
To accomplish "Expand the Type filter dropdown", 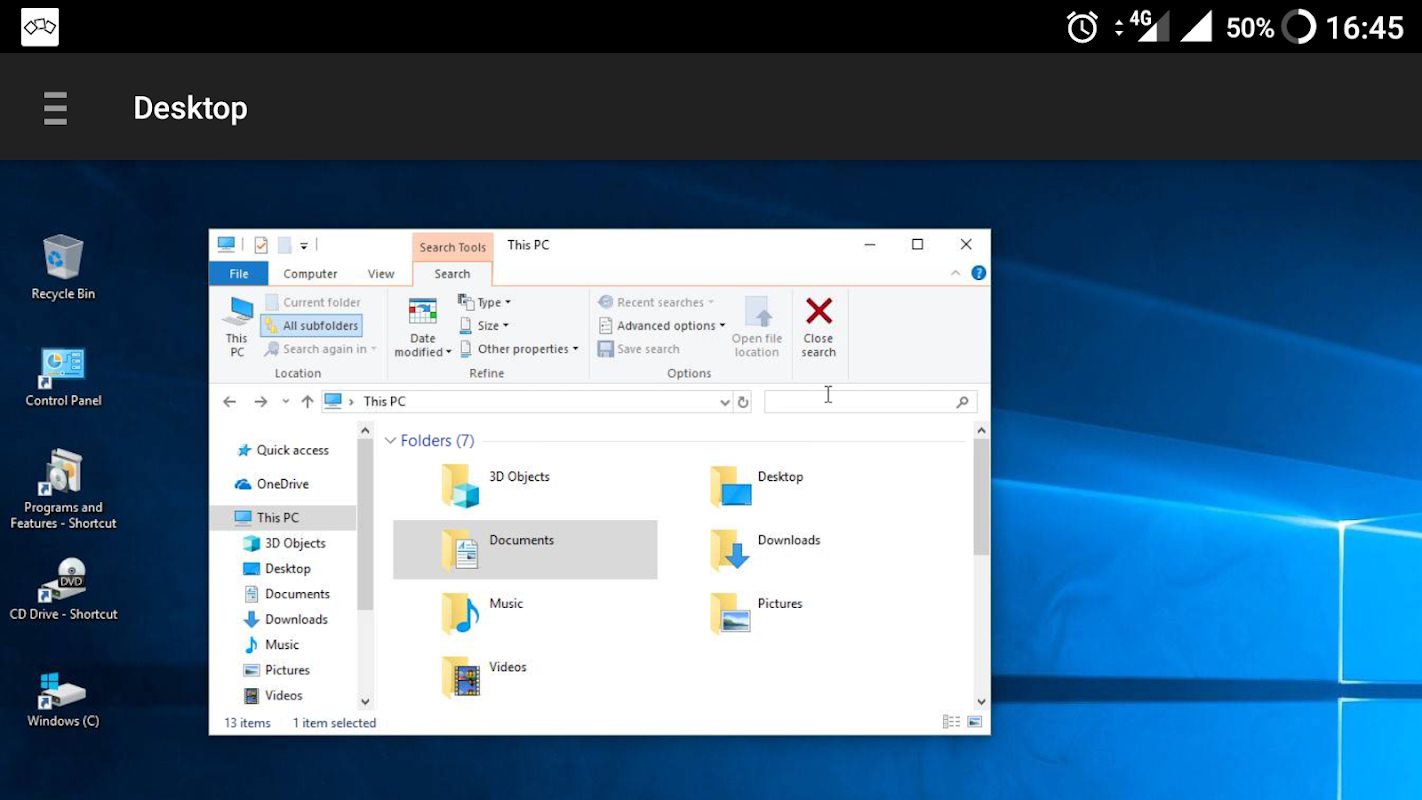I will tap(485, 302).
